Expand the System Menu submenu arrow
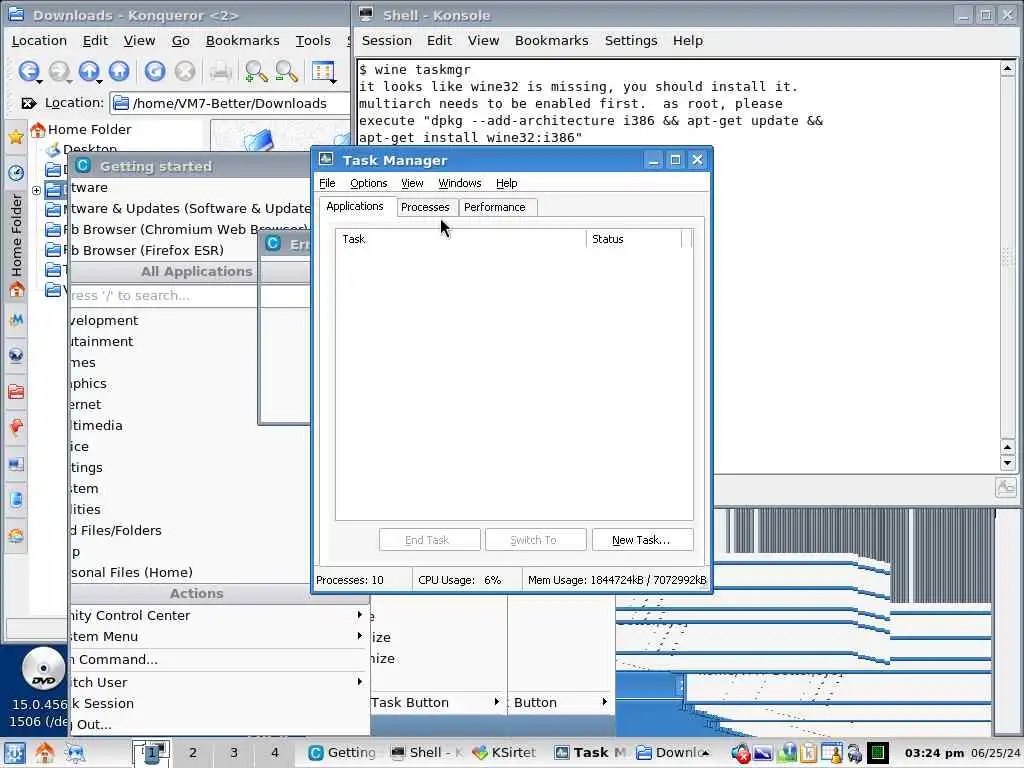This screenshot has height=768, width=1024. pyautogui.click(x=359, y=636)
